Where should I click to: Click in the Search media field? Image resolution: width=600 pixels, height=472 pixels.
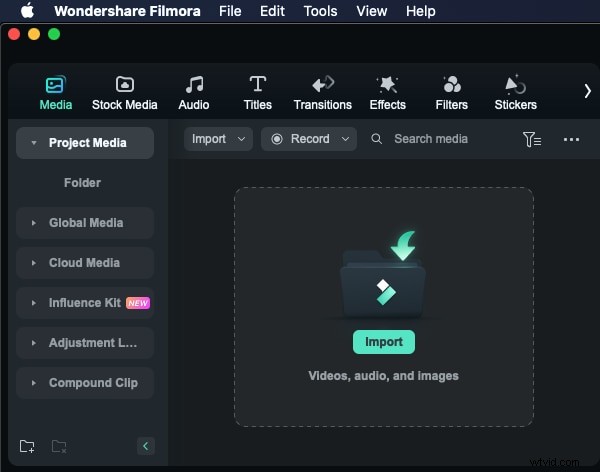click(x=440, y=139)
